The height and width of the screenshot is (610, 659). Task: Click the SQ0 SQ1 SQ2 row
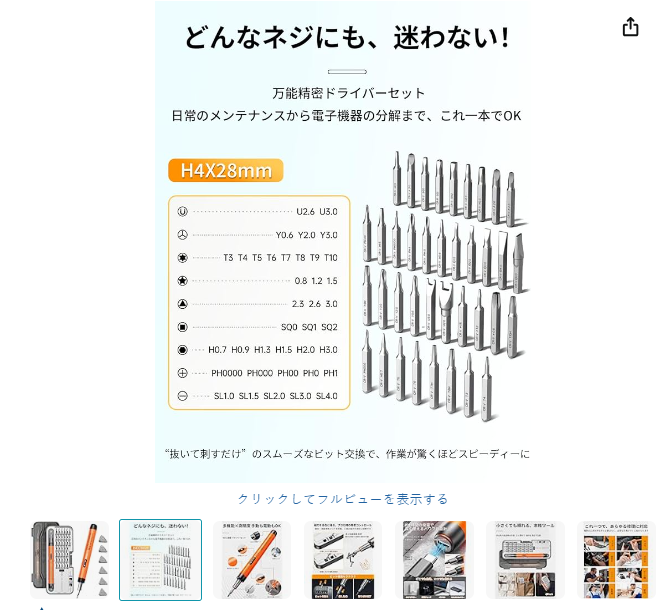(258, 327)
